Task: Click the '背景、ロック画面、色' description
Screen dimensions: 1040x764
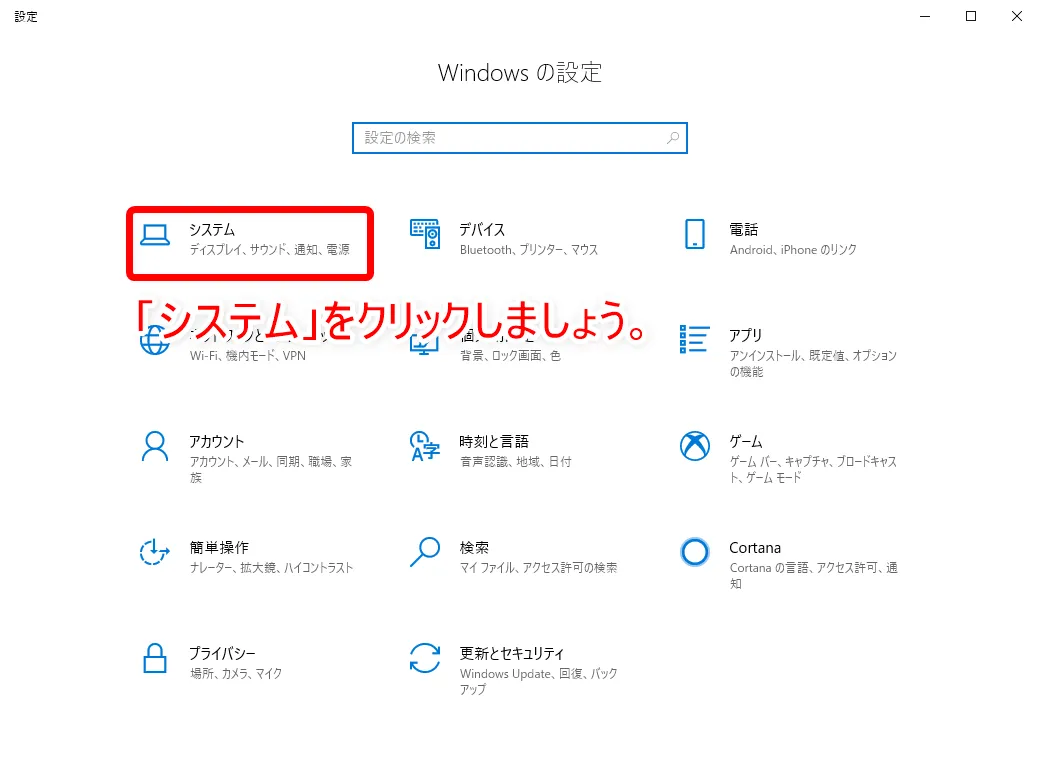Action: [510, 355]
